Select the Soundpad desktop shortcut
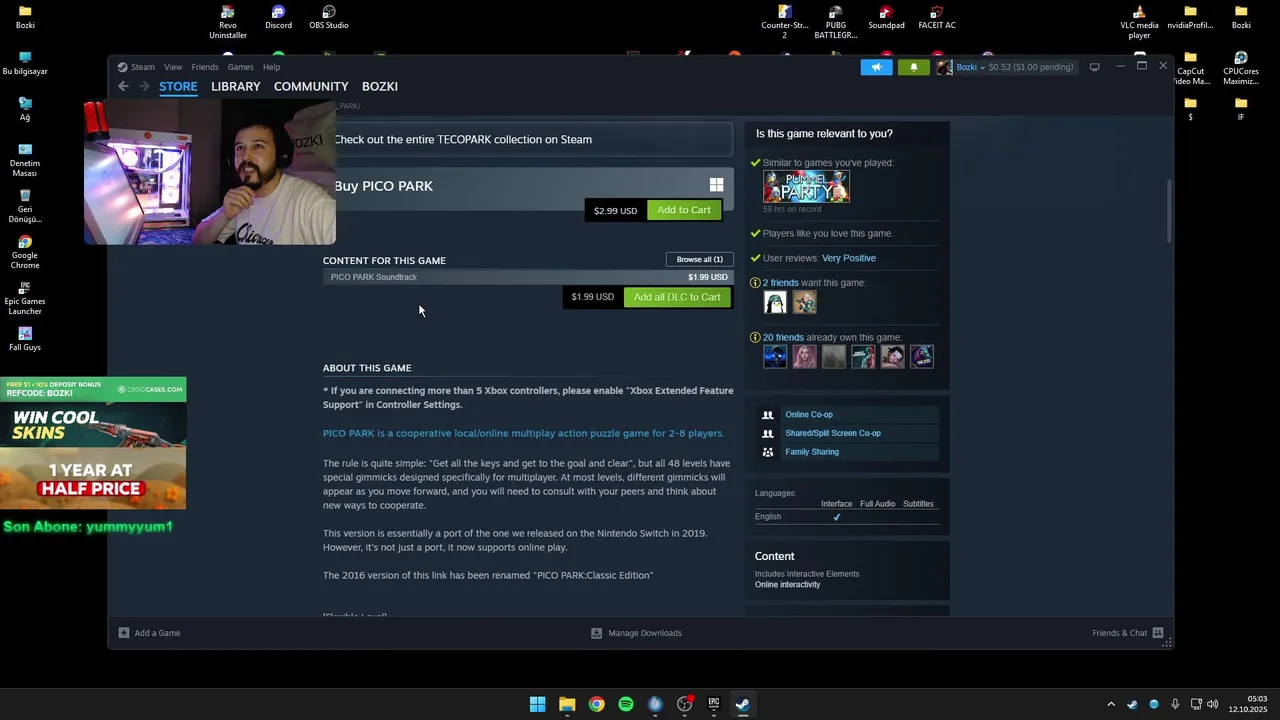The height and width of the screenshot is (720, 1280). (x=886, y=18)
